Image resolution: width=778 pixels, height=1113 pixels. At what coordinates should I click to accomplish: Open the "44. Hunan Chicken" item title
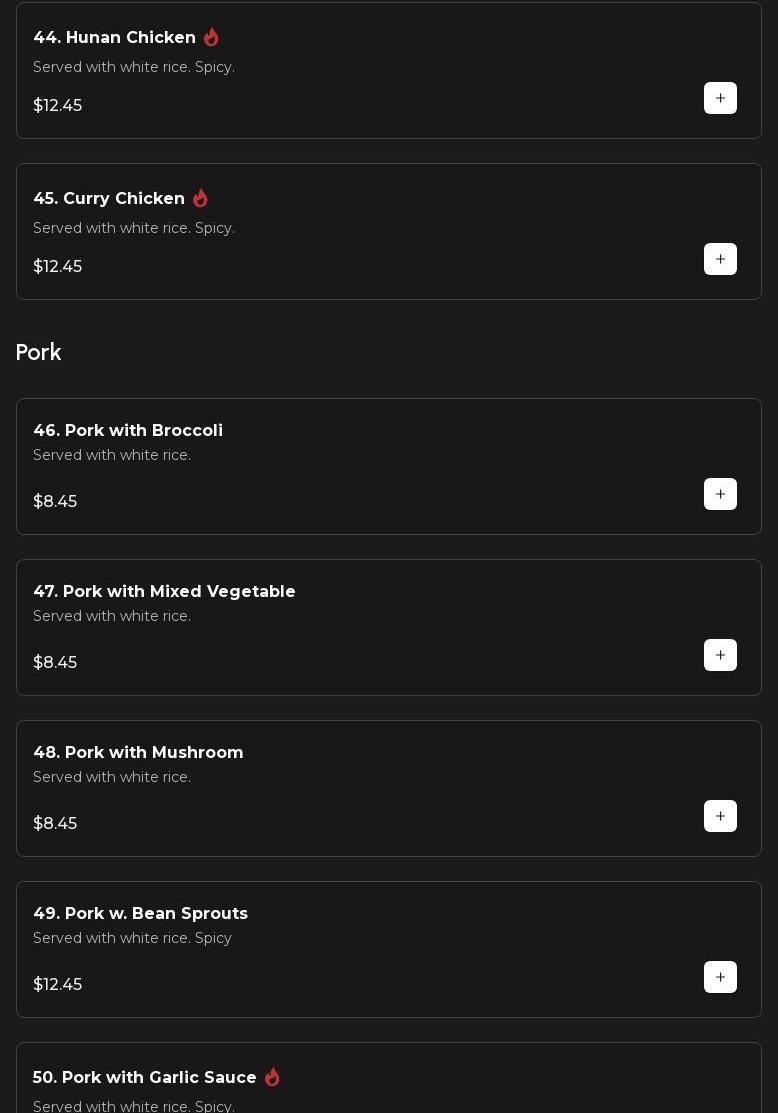(x=115, y=37)
